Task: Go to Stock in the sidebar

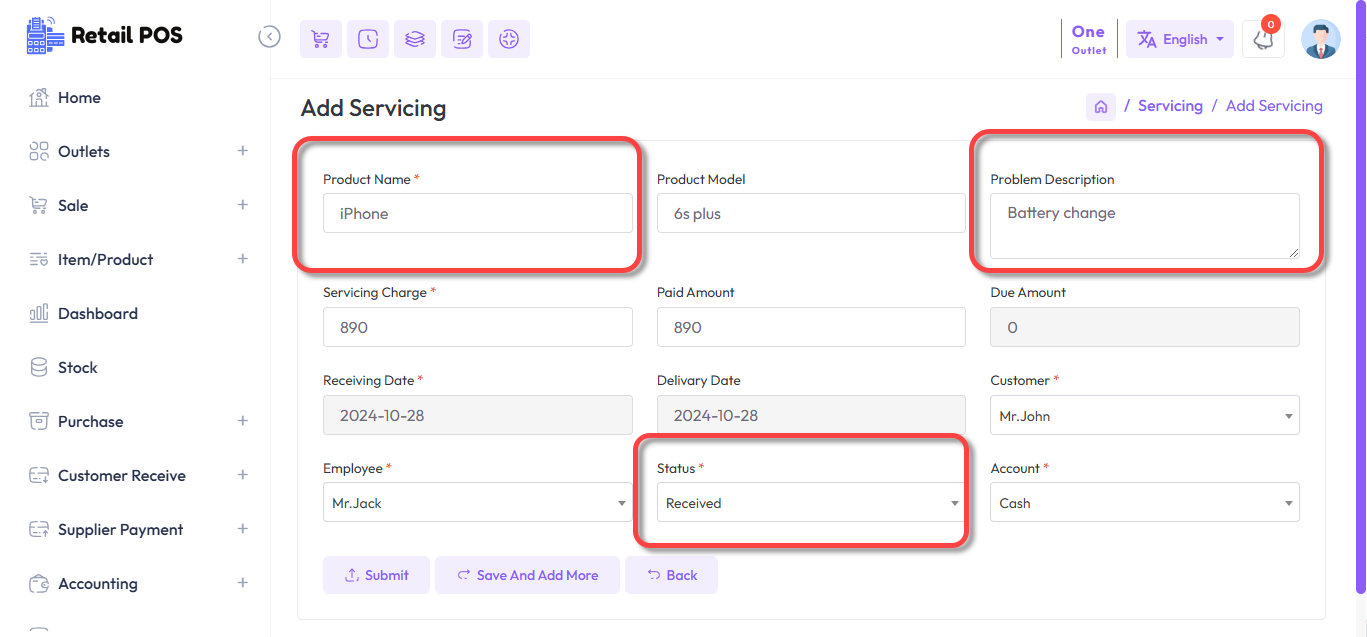Action: (x=77, y=368)
